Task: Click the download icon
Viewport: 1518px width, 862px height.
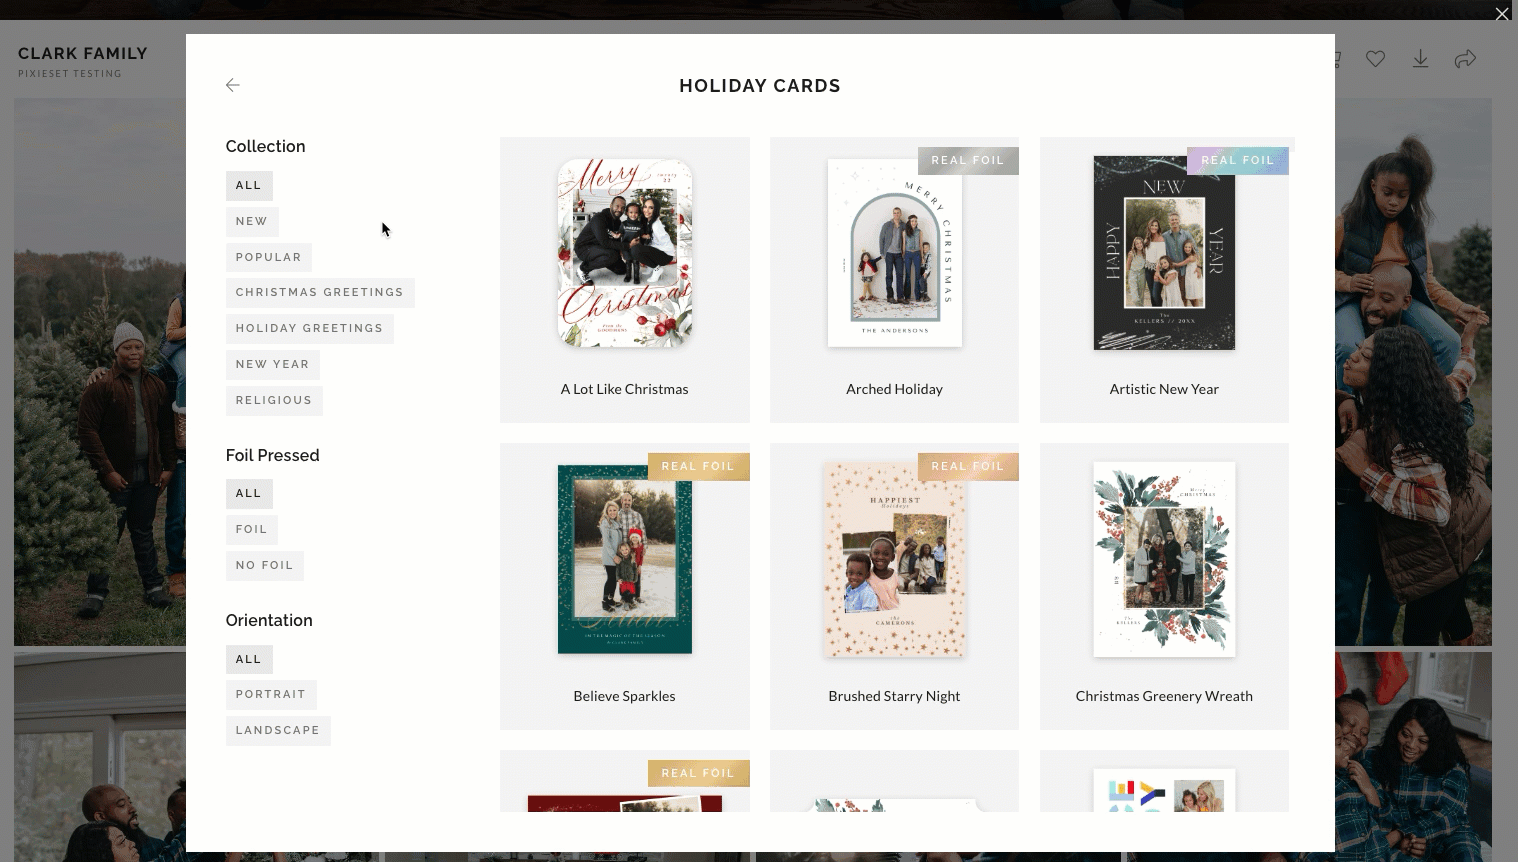Action: pos(1420,58)
